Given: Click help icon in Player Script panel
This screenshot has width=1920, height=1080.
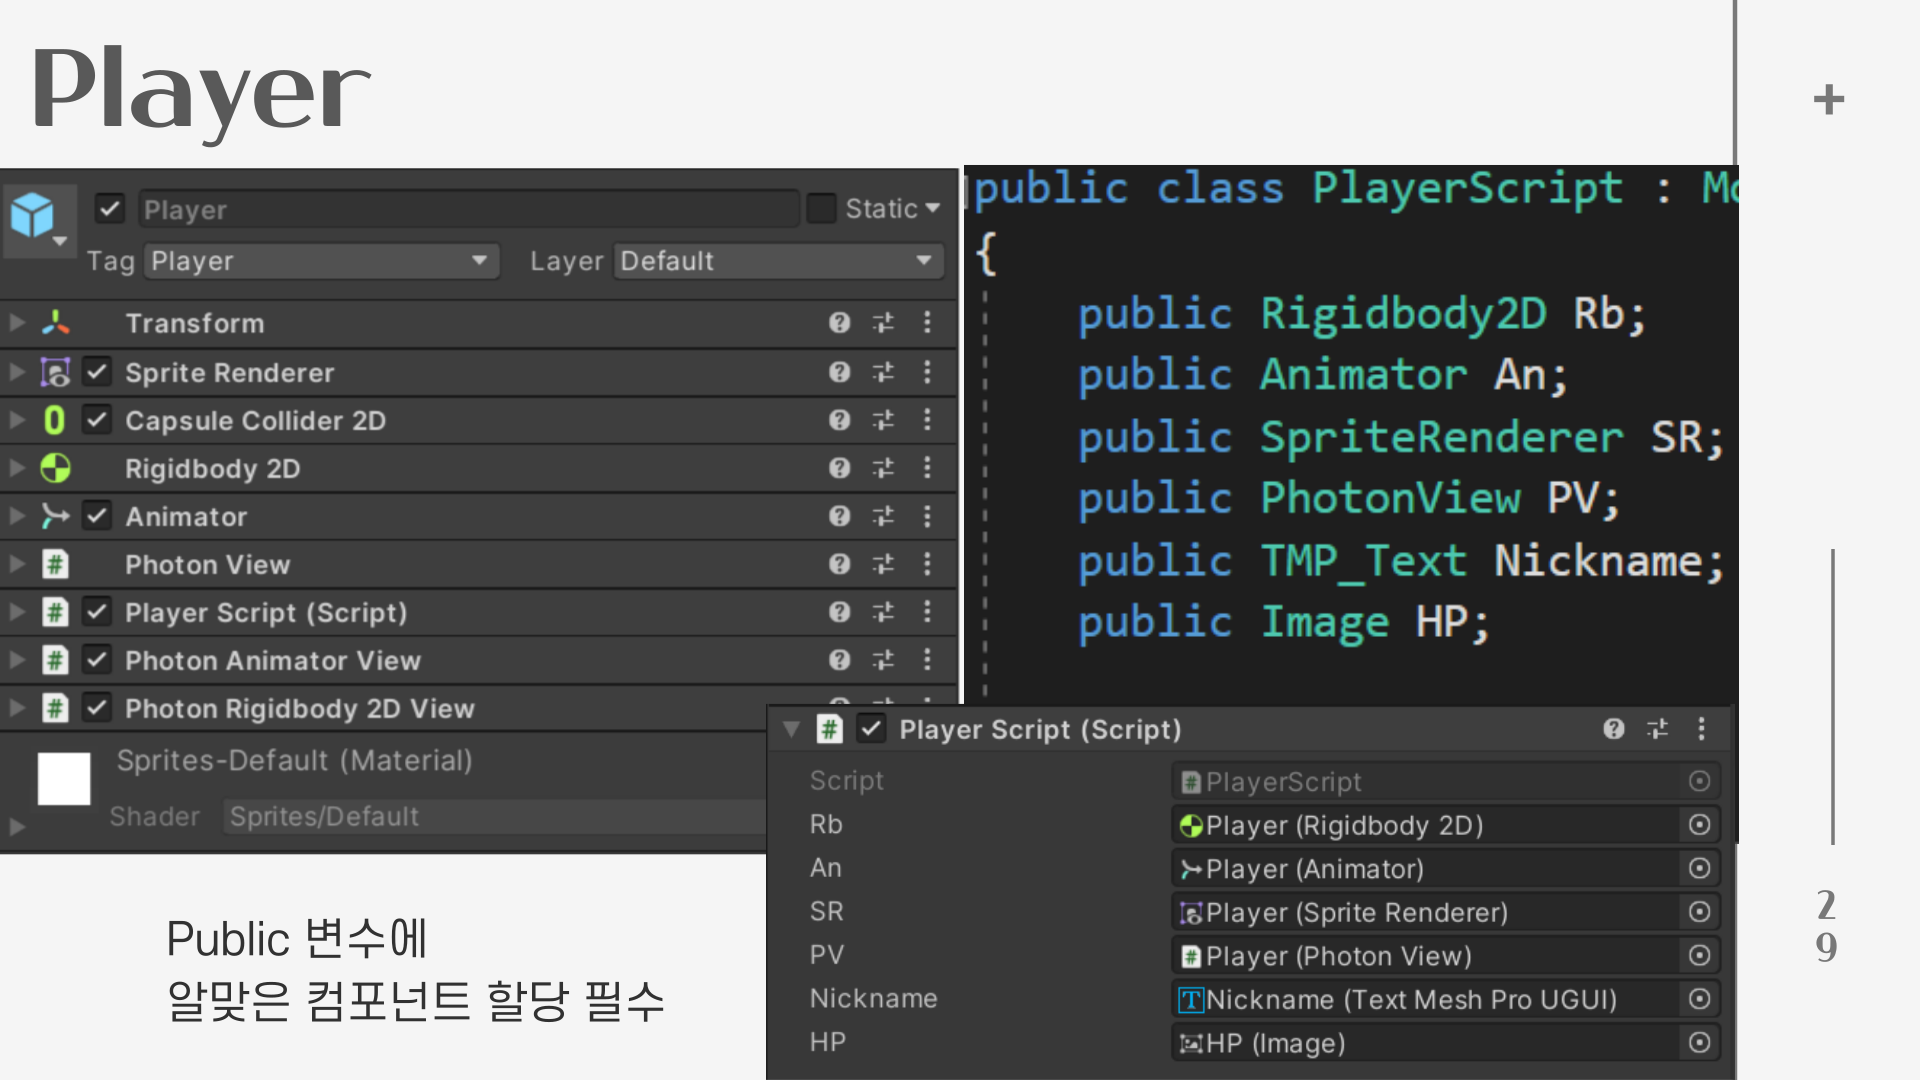Looking at the screenshot, I should [1613, 729].
